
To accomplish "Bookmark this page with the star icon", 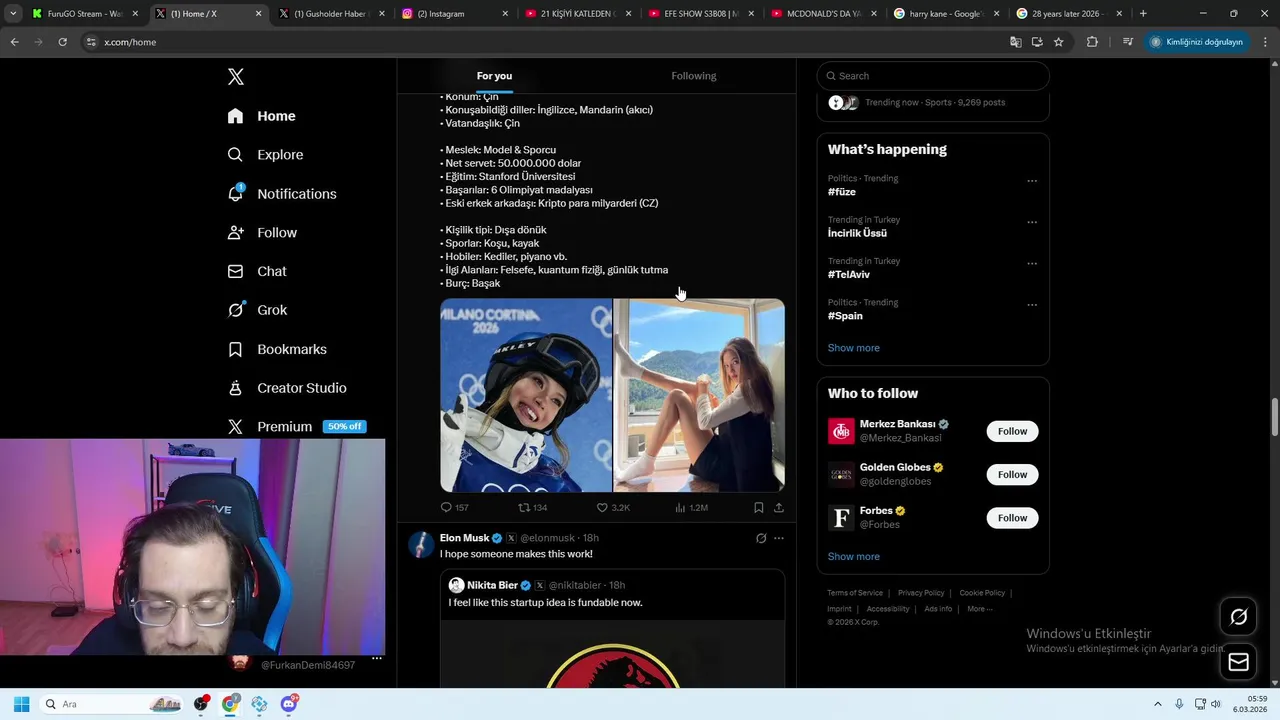I will click(x=1058, y=42).
